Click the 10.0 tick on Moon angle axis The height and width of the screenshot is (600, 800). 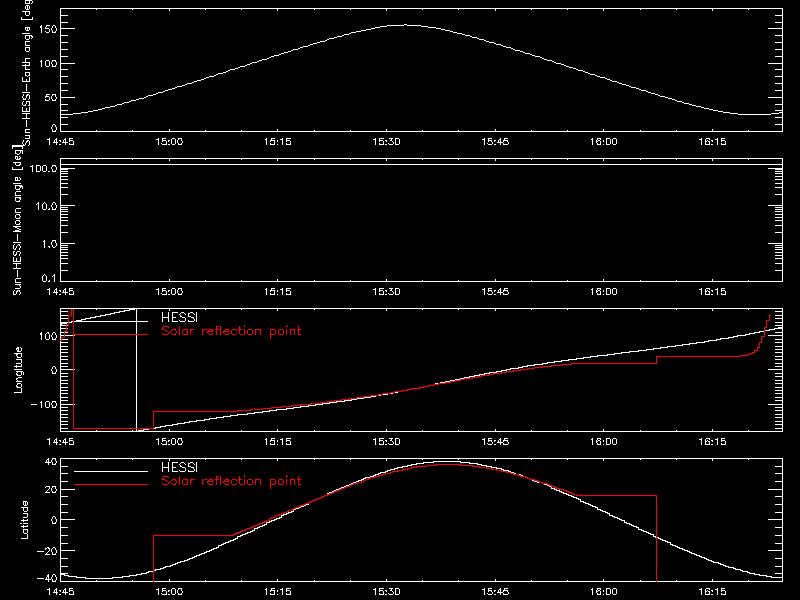pos(45,206)
